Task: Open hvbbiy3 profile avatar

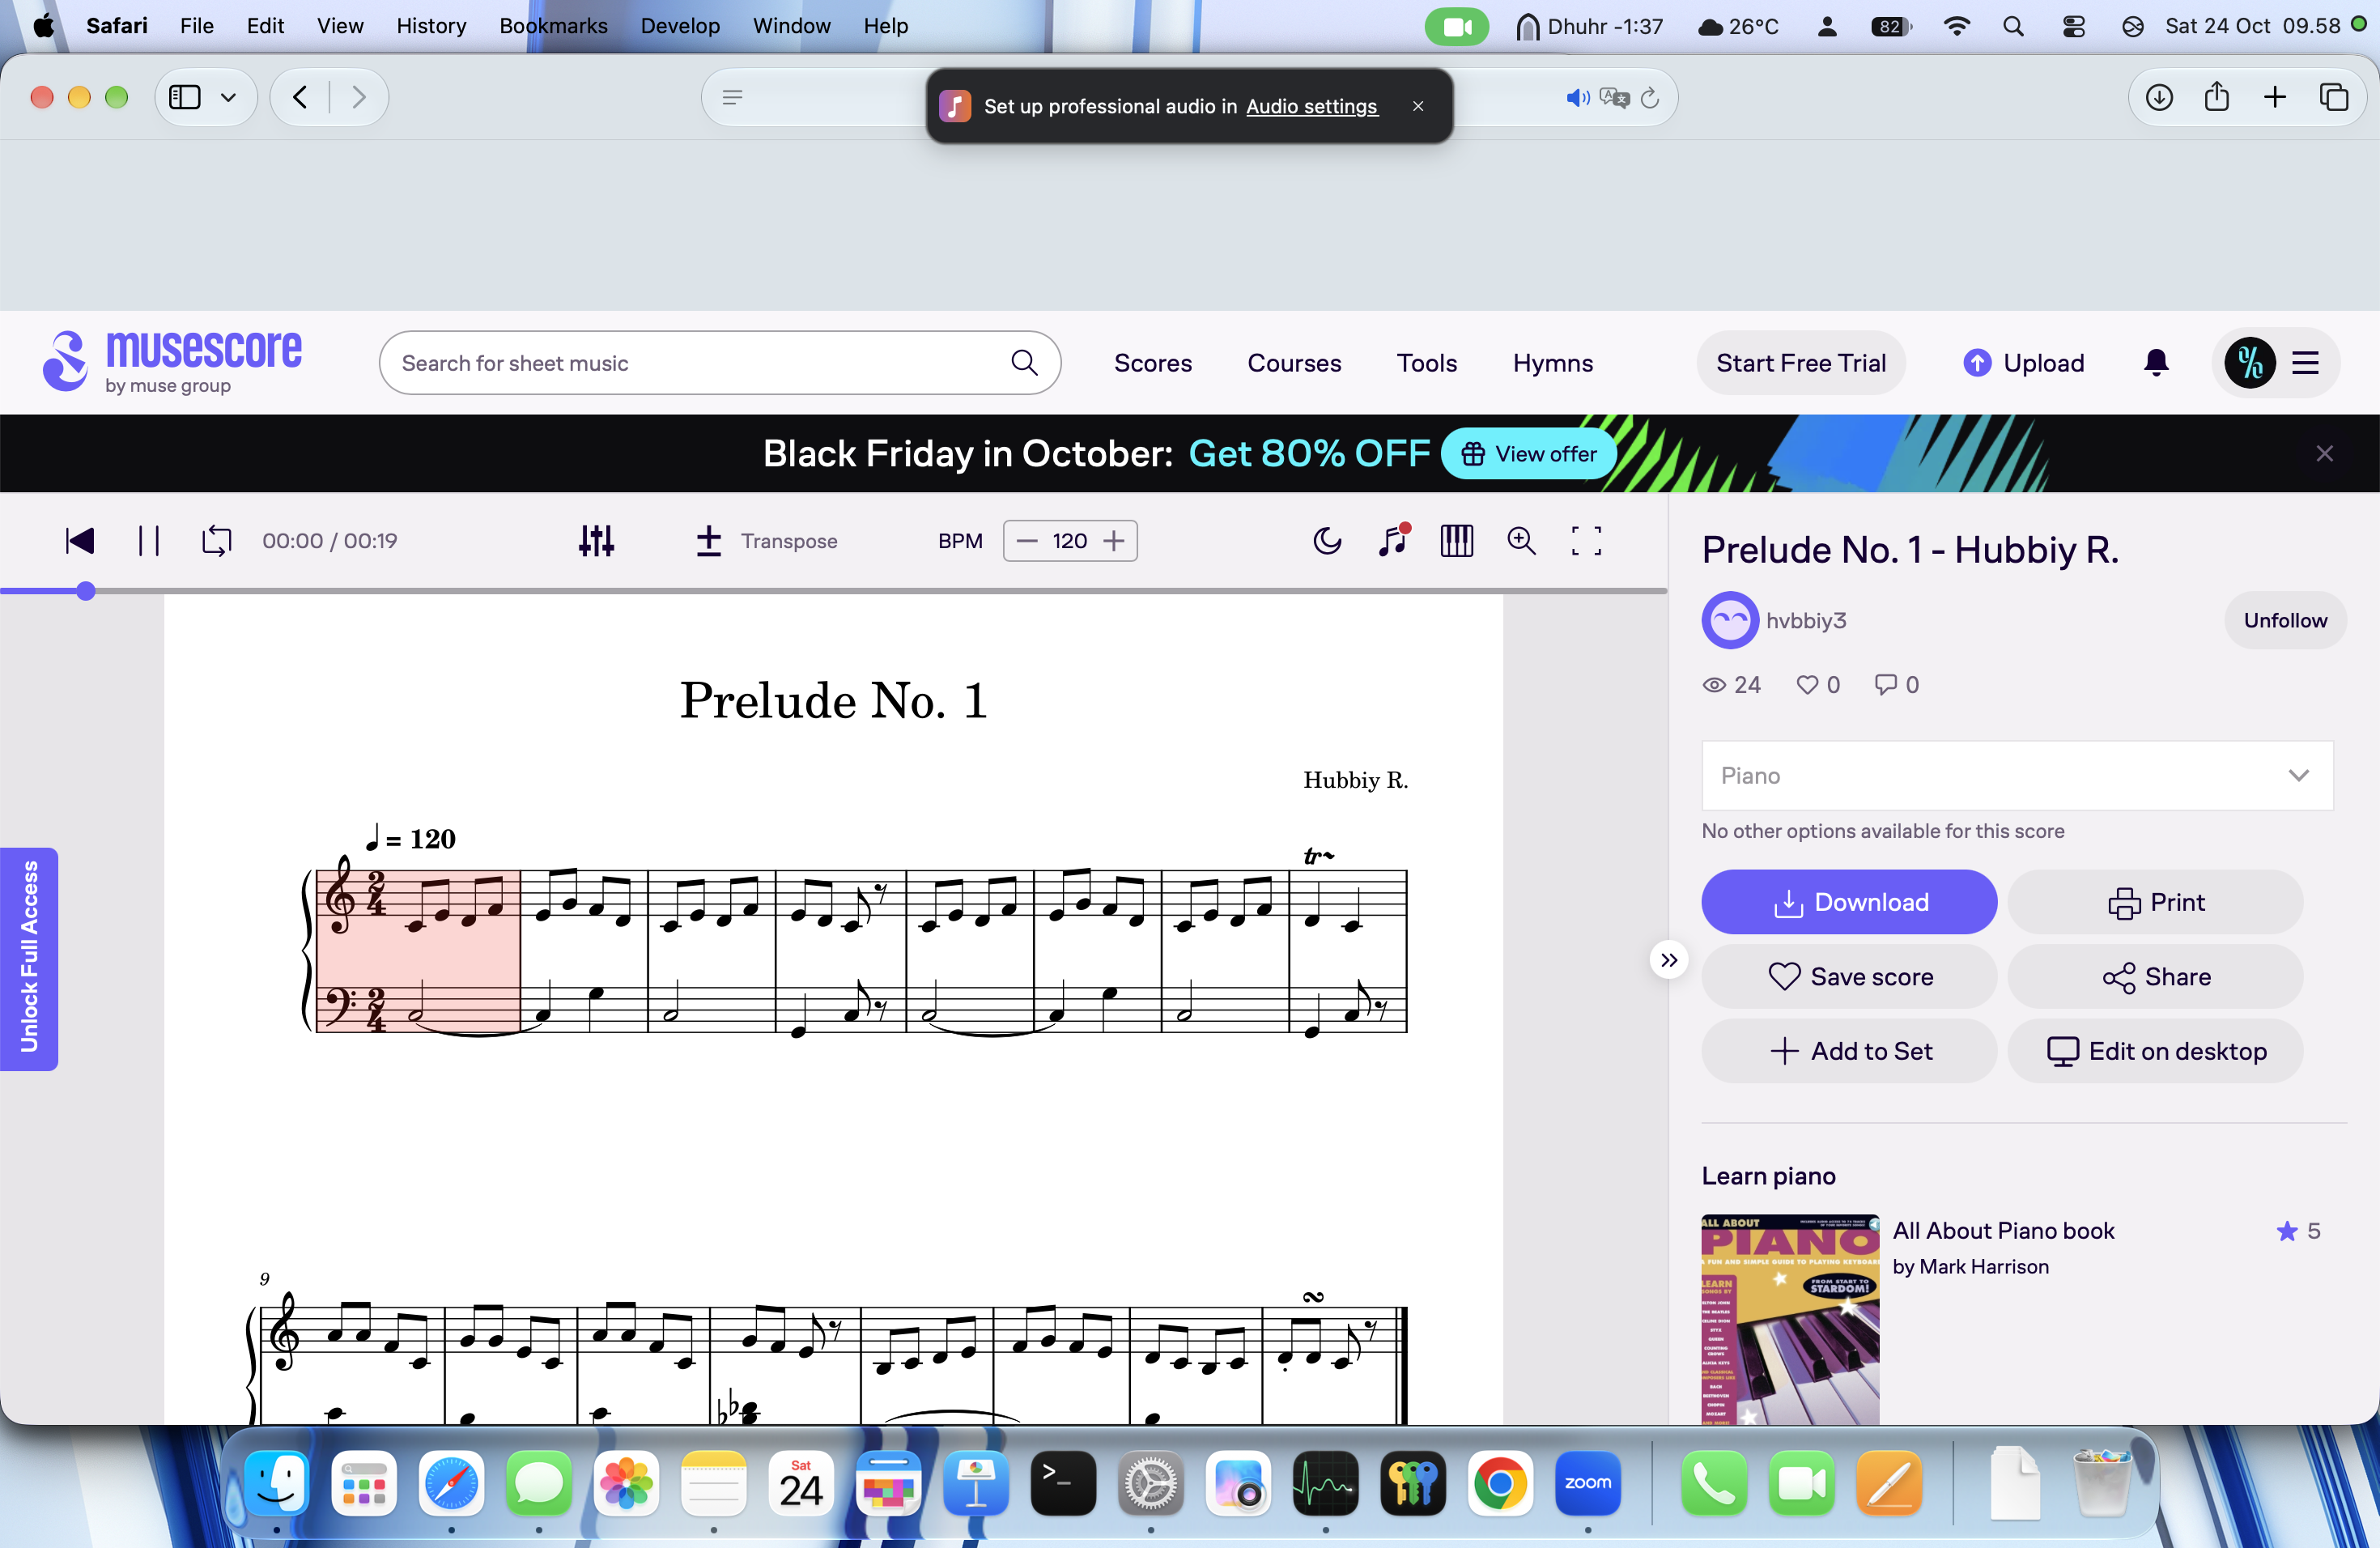Action: coord(1730,620)
